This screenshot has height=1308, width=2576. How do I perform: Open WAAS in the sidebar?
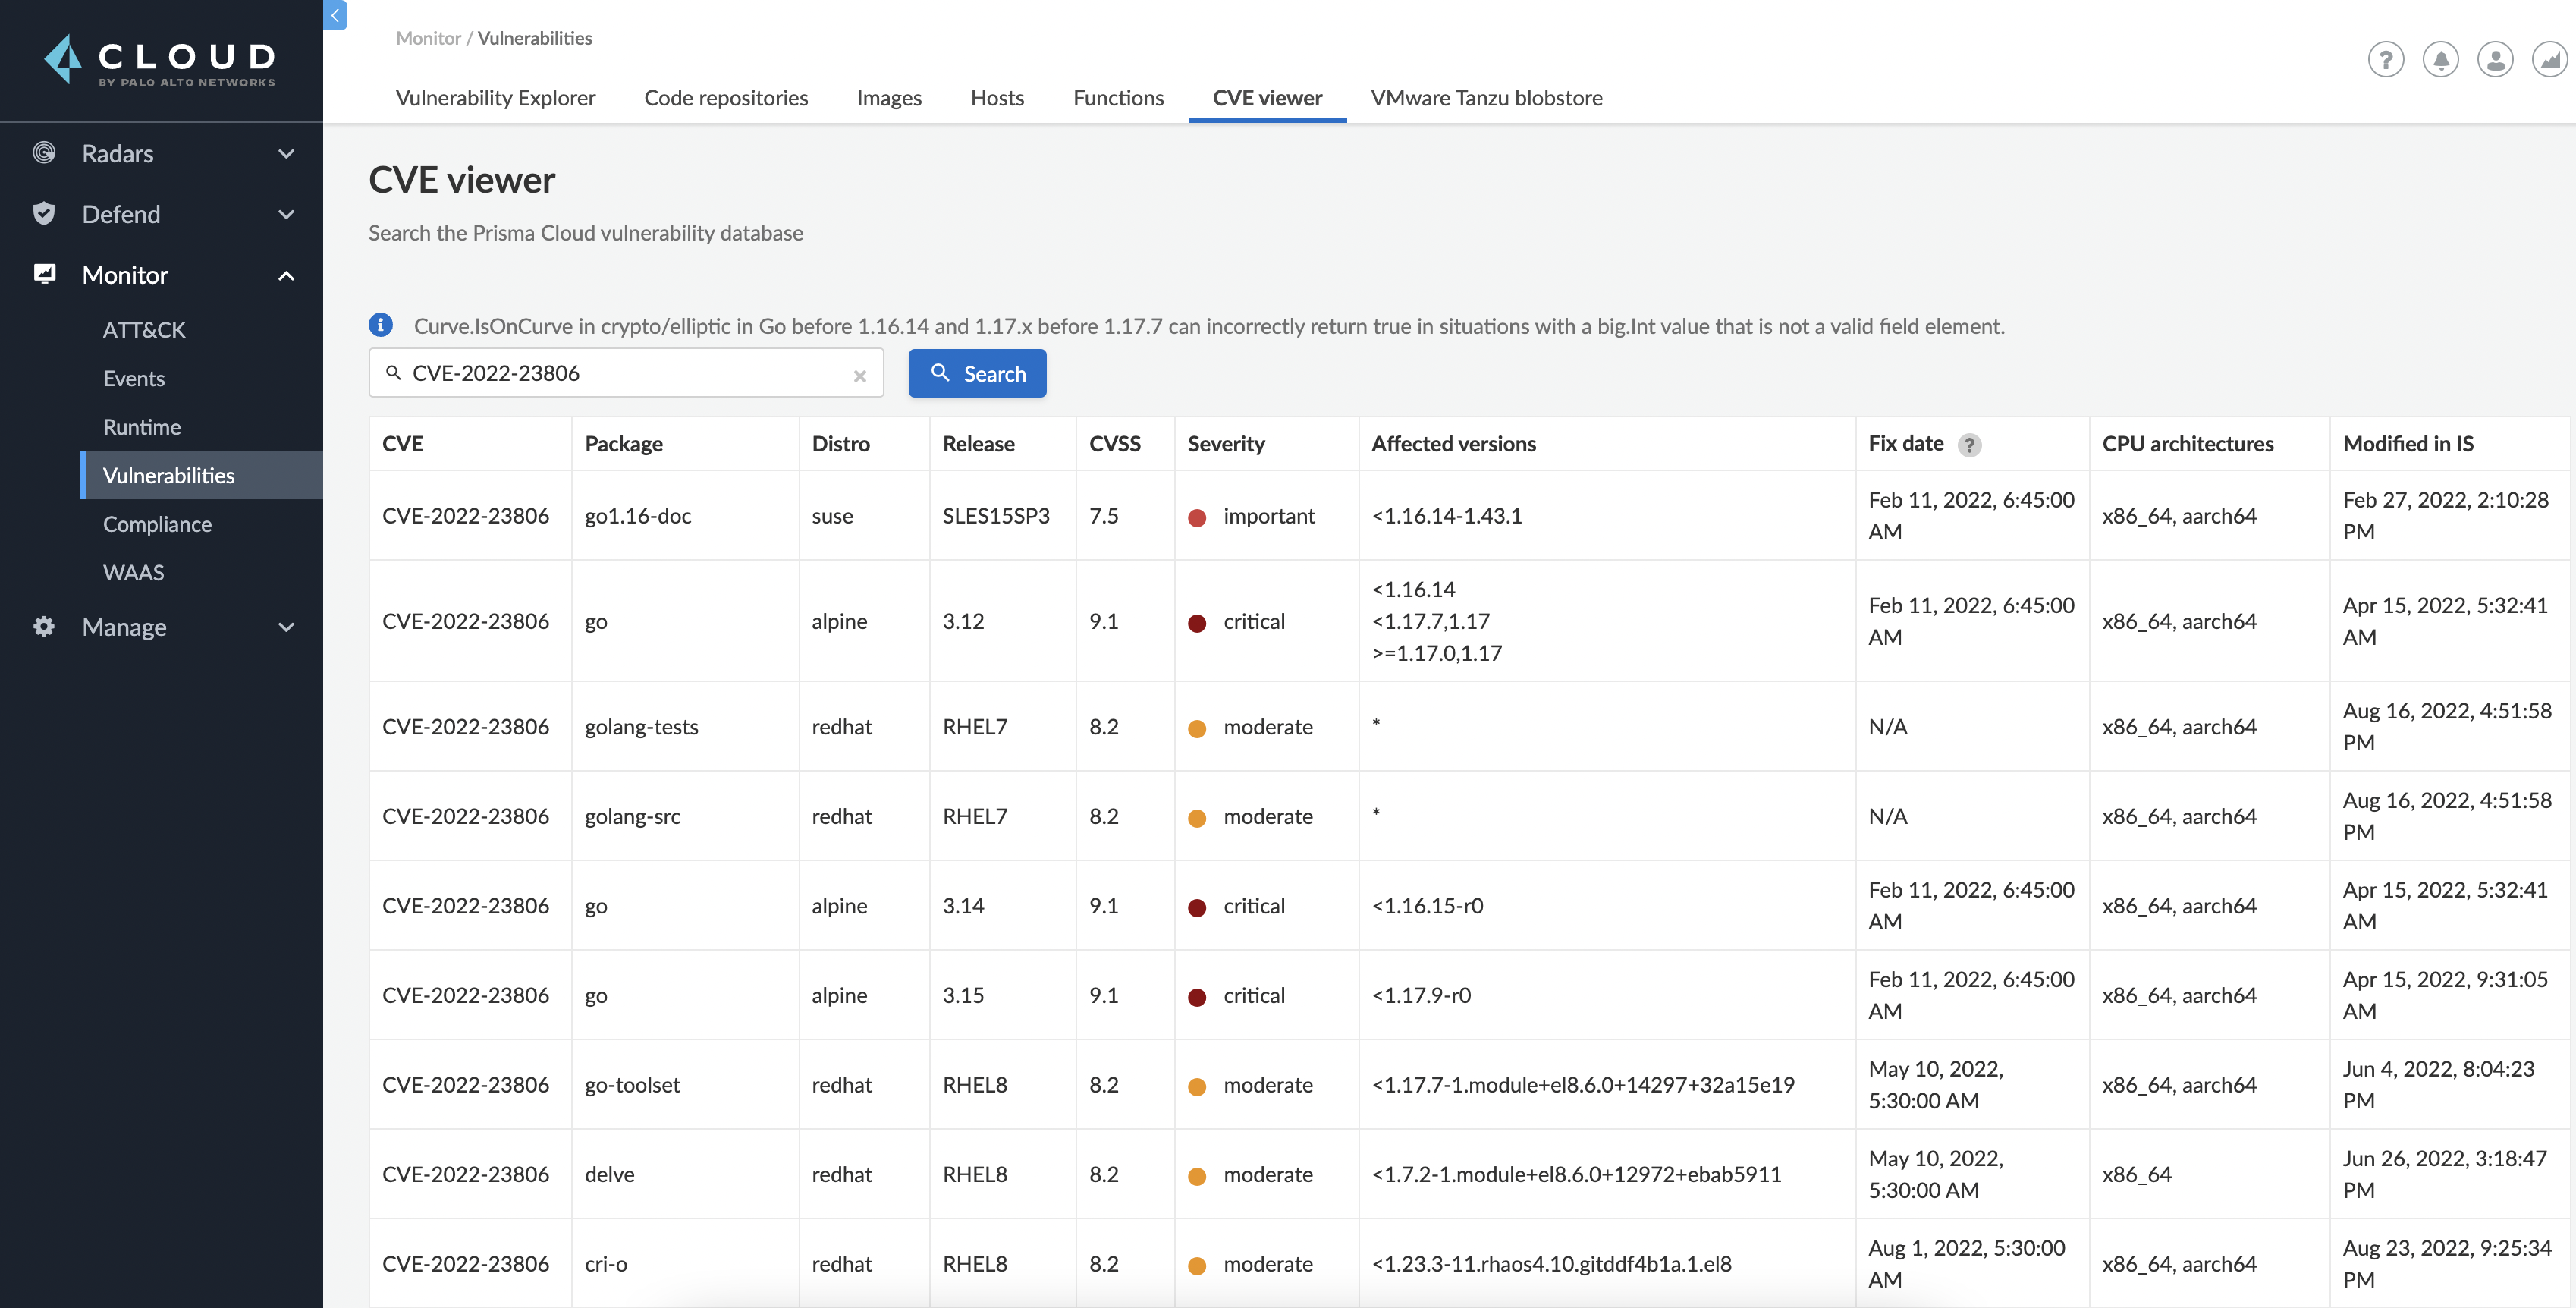click(x=133, y=572)
